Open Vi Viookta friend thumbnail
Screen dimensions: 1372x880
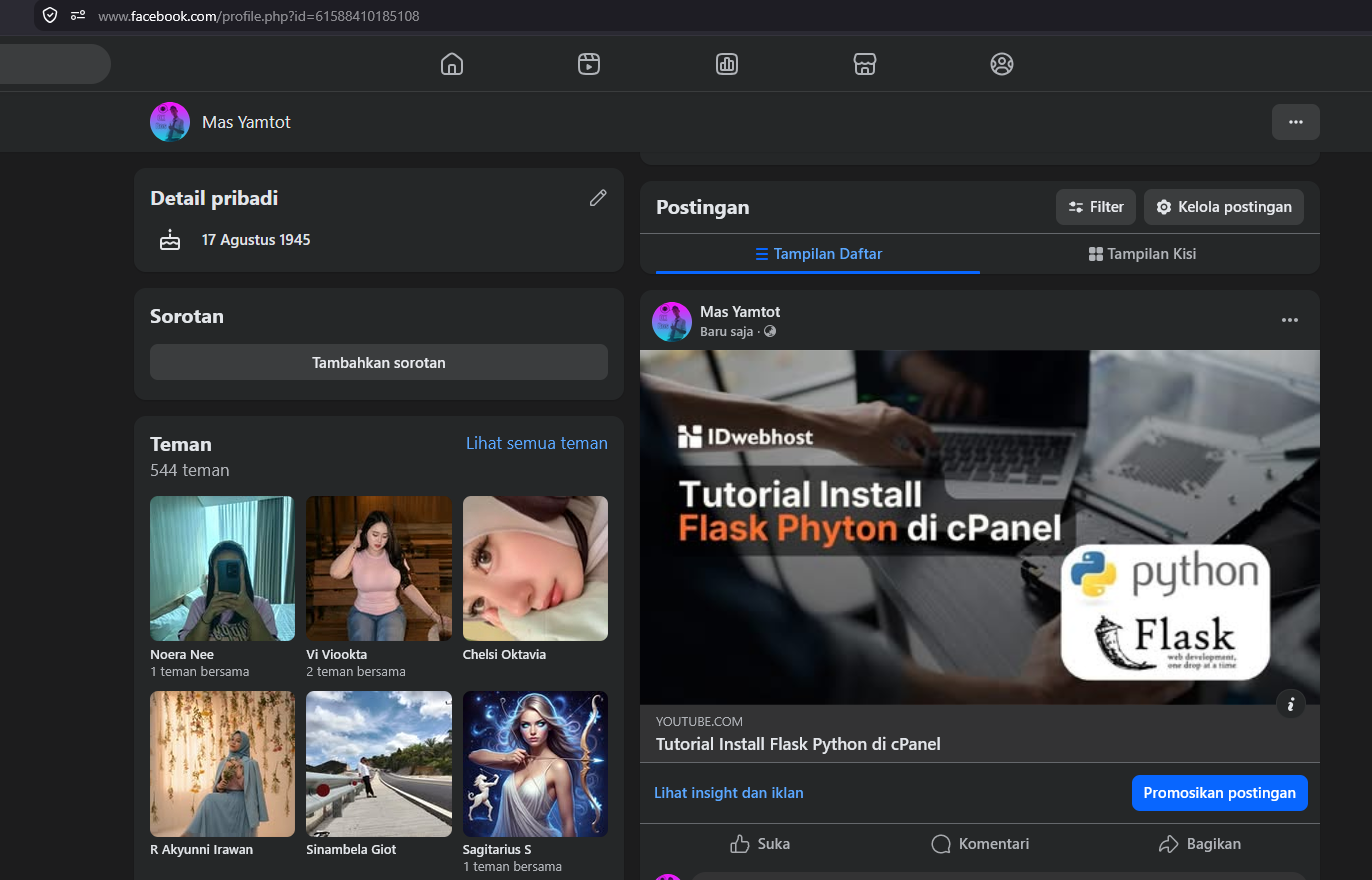point(379,568)
